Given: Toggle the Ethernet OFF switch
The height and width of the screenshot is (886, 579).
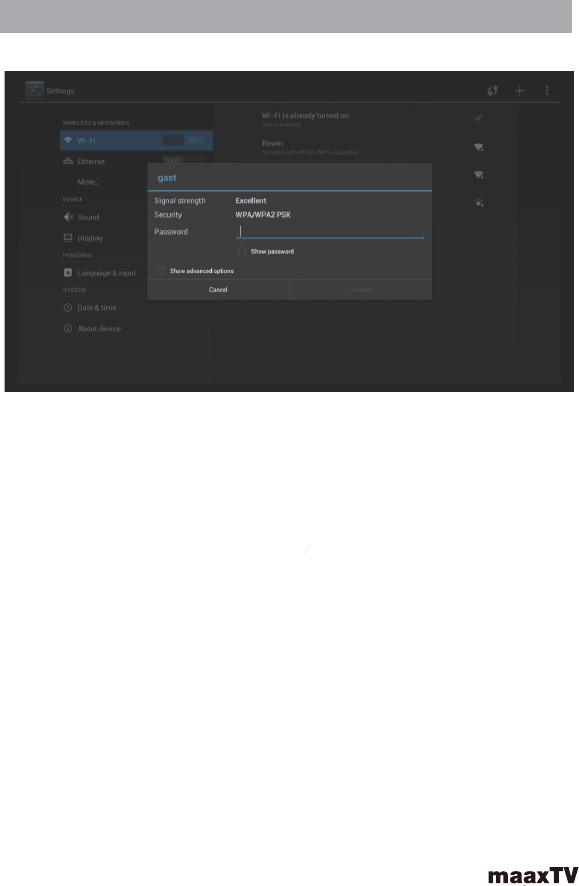Looking at the screenshot, I should 173,160.
